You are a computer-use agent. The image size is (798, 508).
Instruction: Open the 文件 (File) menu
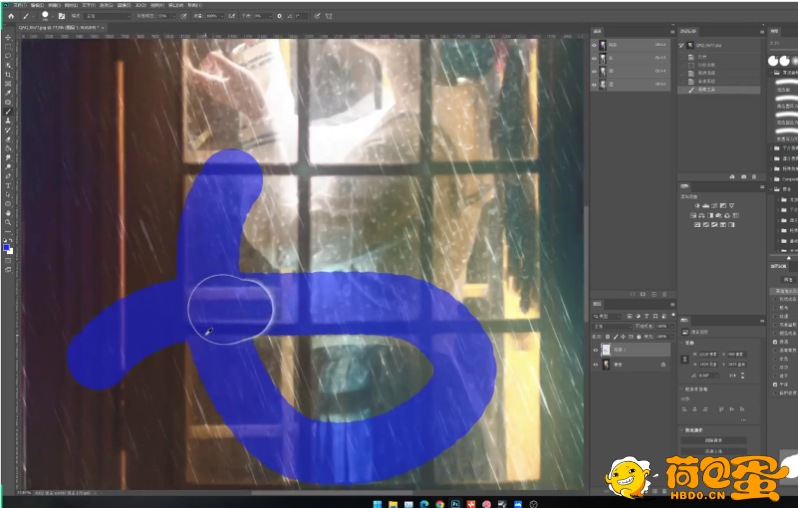[20, 5]
